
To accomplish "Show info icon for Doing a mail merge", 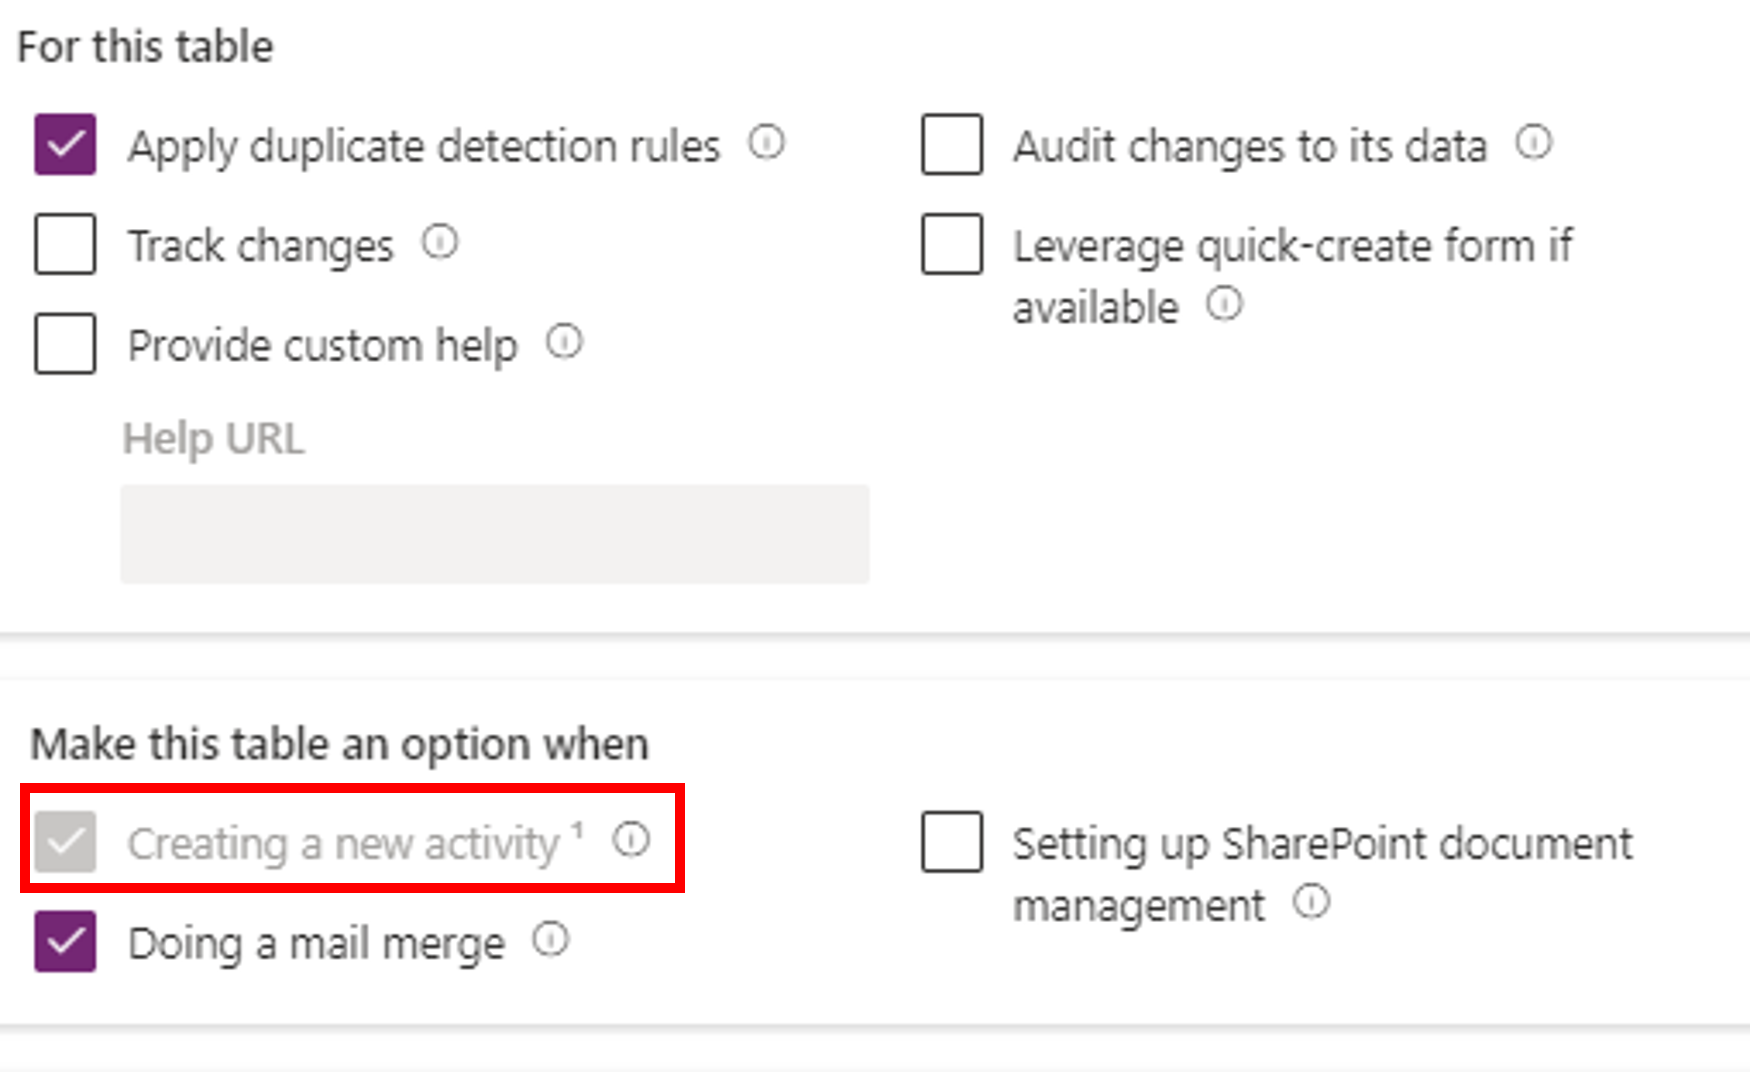I will coord(551,940).
